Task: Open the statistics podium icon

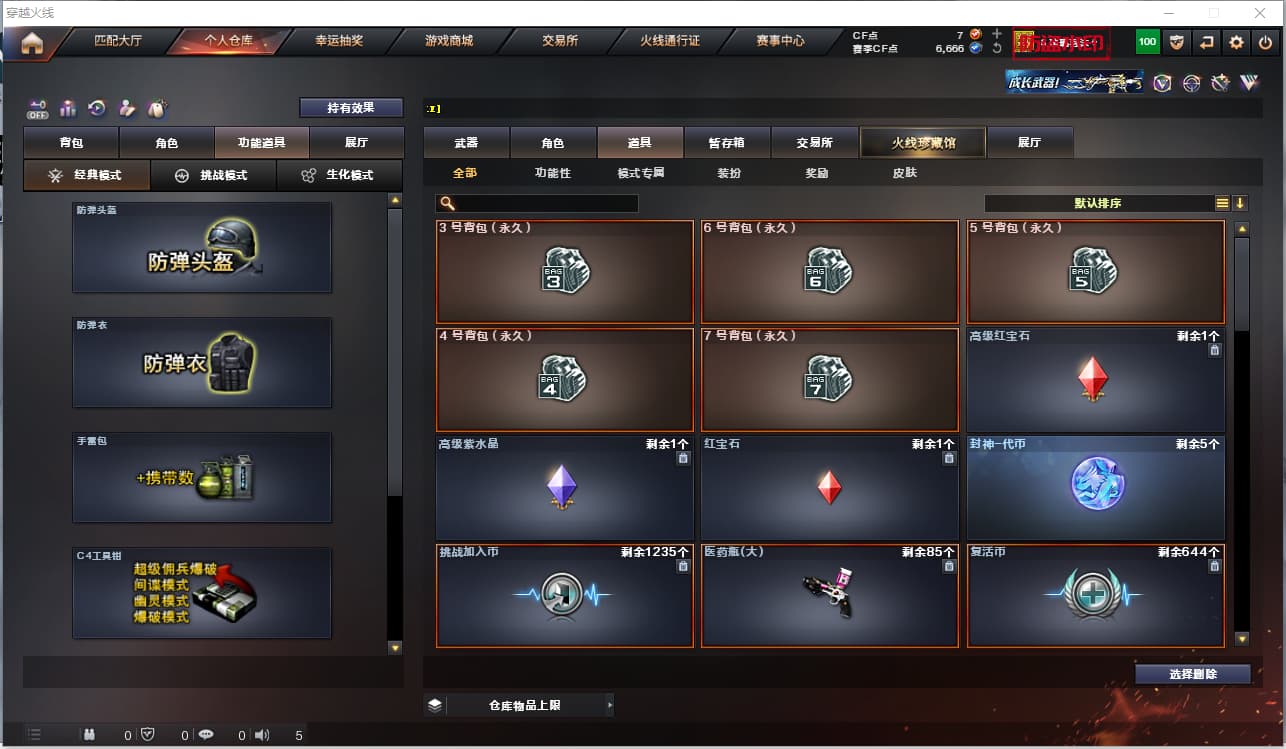Action: pyautogui.click(x=68, y=108)
